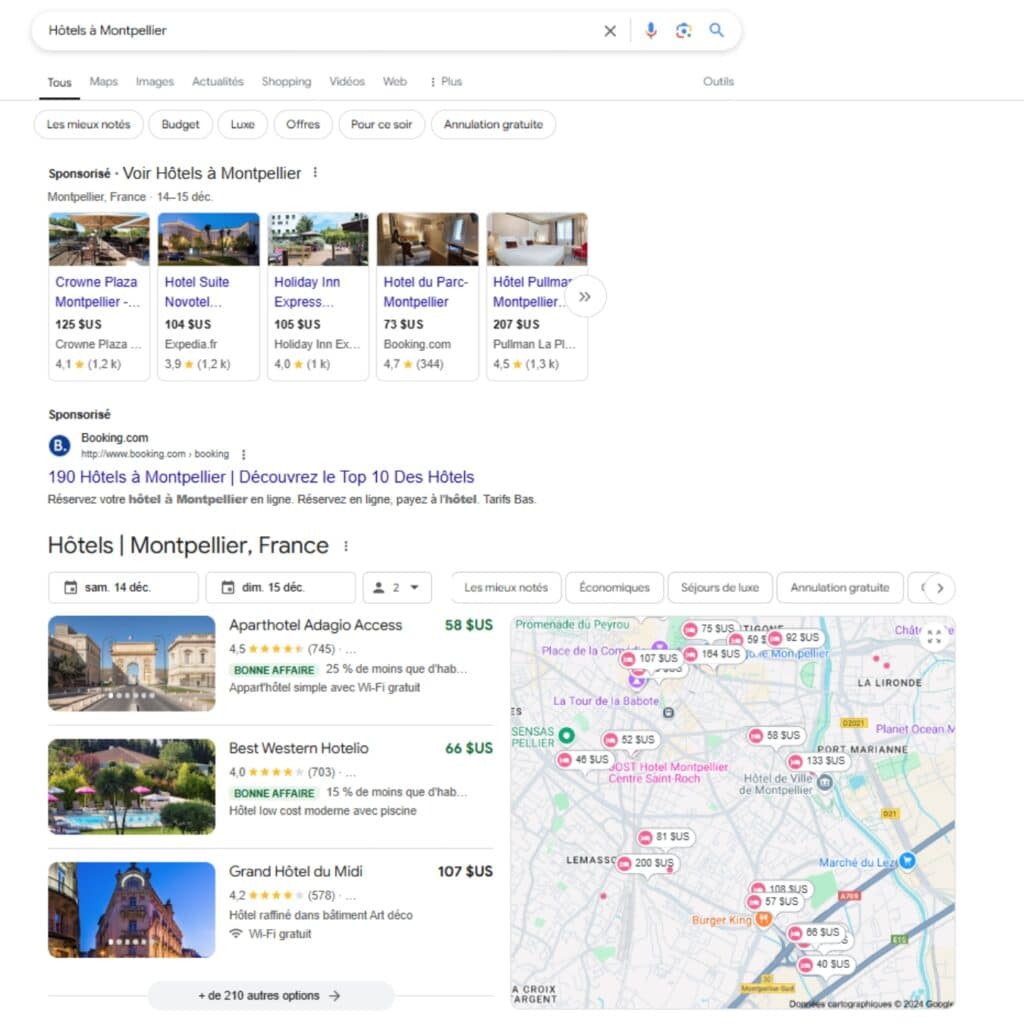Image resolution: width=1024 pixels, height=1024 pixels.
Task: Open Google Lens image search icon
Action: click(683, 30)
